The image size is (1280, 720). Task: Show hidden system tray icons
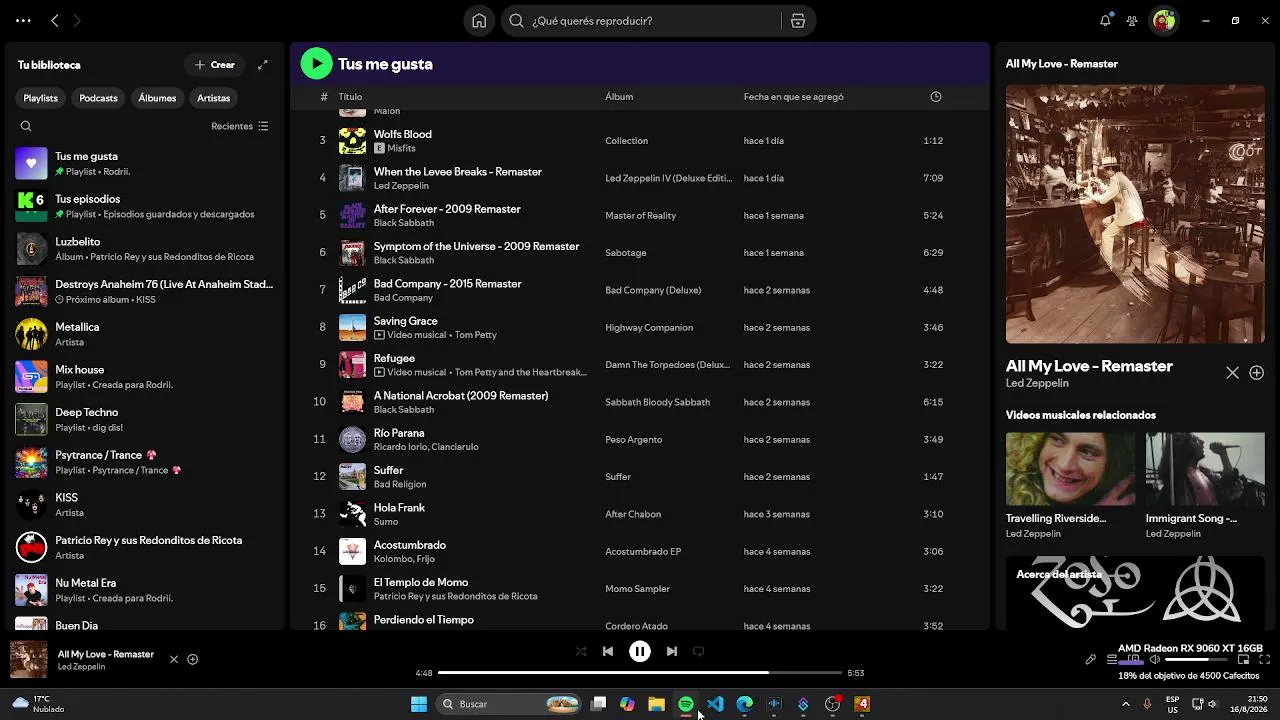1126,704
